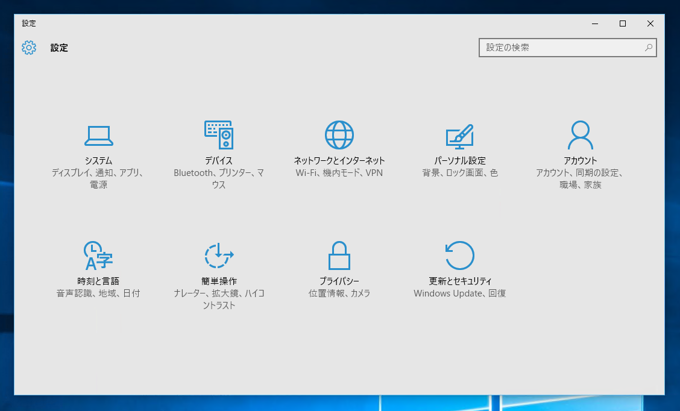
Task: Open the プライバシー padlock icon
Action: point(339,255)
